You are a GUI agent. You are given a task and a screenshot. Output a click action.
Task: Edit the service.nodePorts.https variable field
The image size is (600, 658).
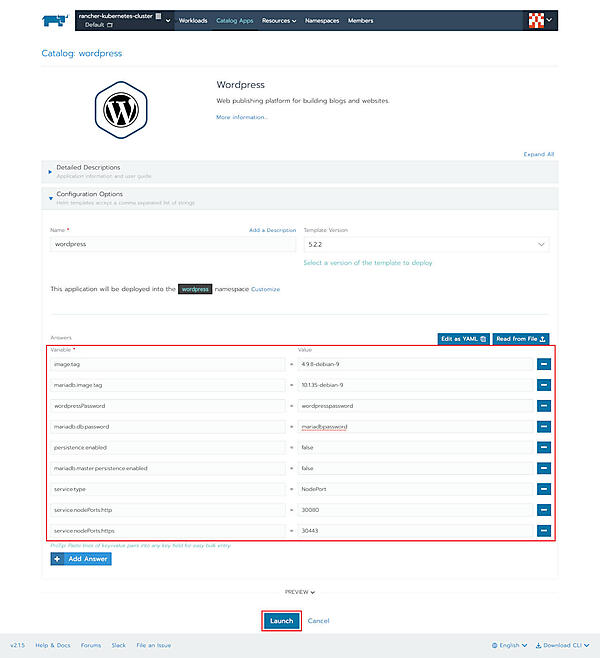pos(168,531)
